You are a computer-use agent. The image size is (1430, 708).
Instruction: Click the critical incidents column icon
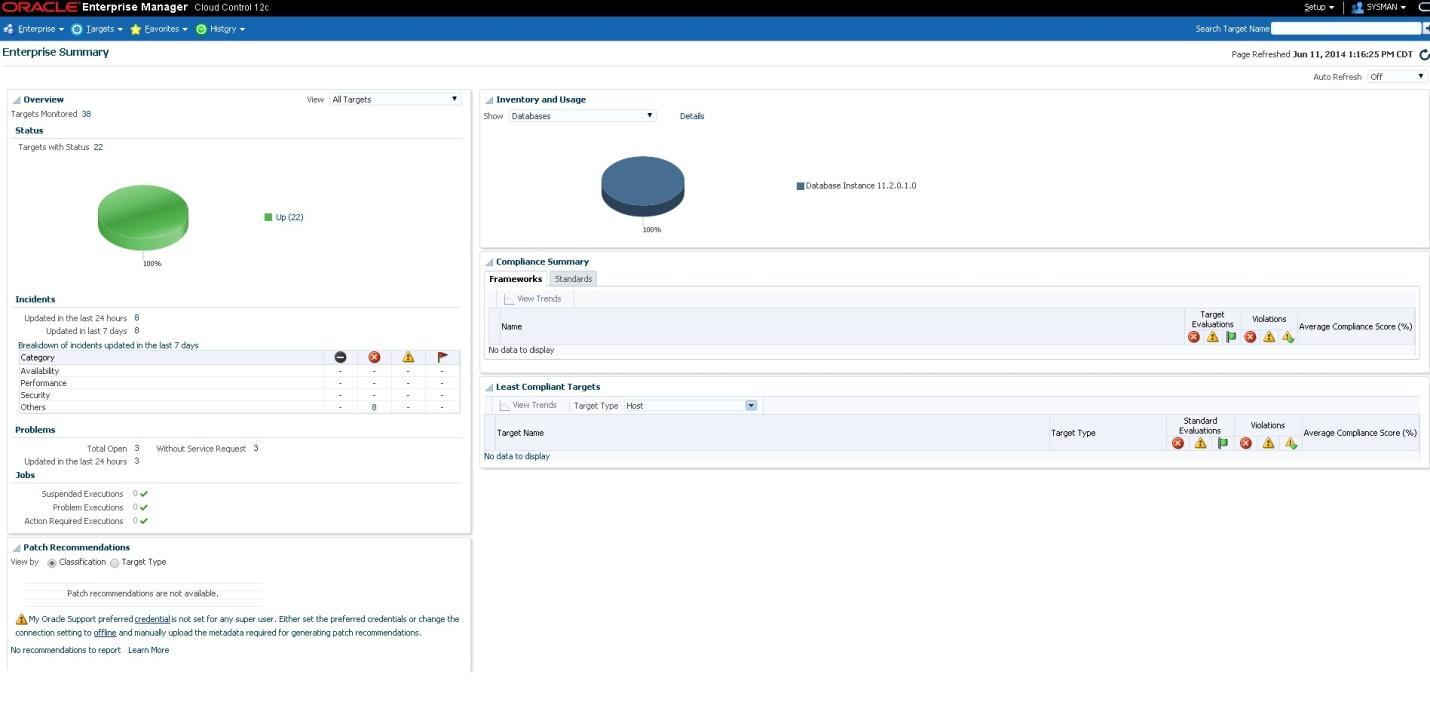(x=374, y=357)
